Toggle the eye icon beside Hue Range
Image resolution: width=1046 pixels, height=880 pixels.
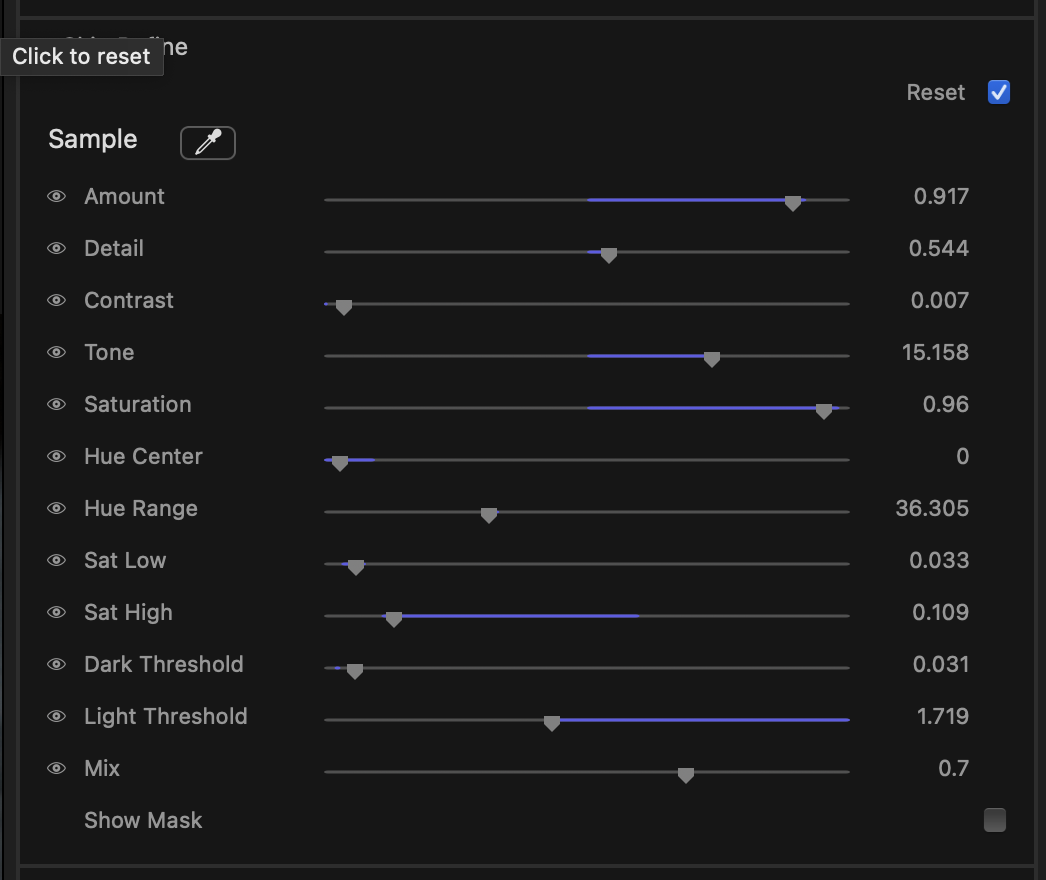(x=57, y=508)
